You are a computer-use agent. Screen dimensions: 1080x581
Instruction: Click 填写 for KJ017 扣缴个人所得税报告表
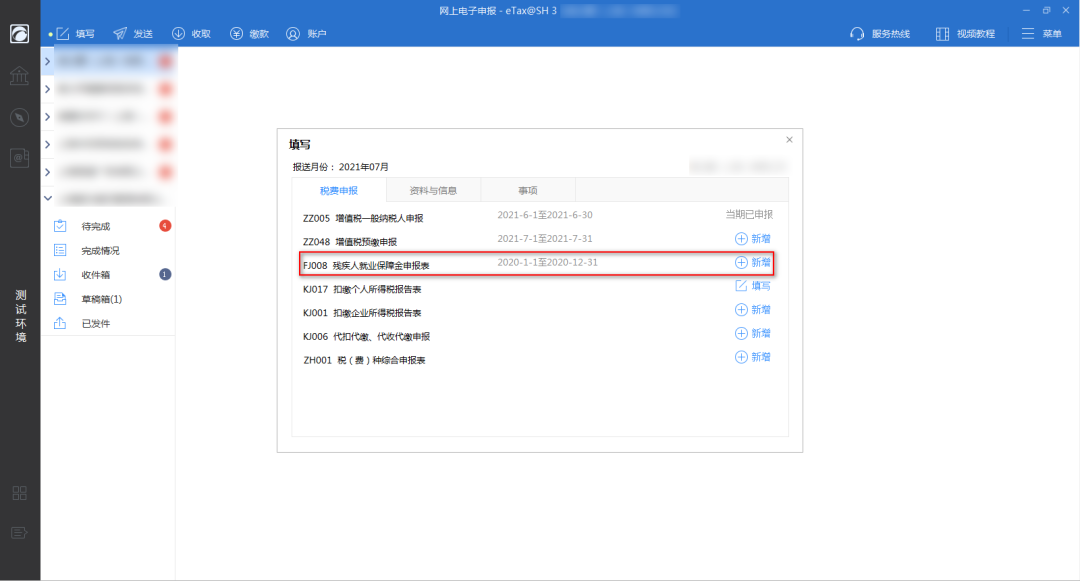753,286
